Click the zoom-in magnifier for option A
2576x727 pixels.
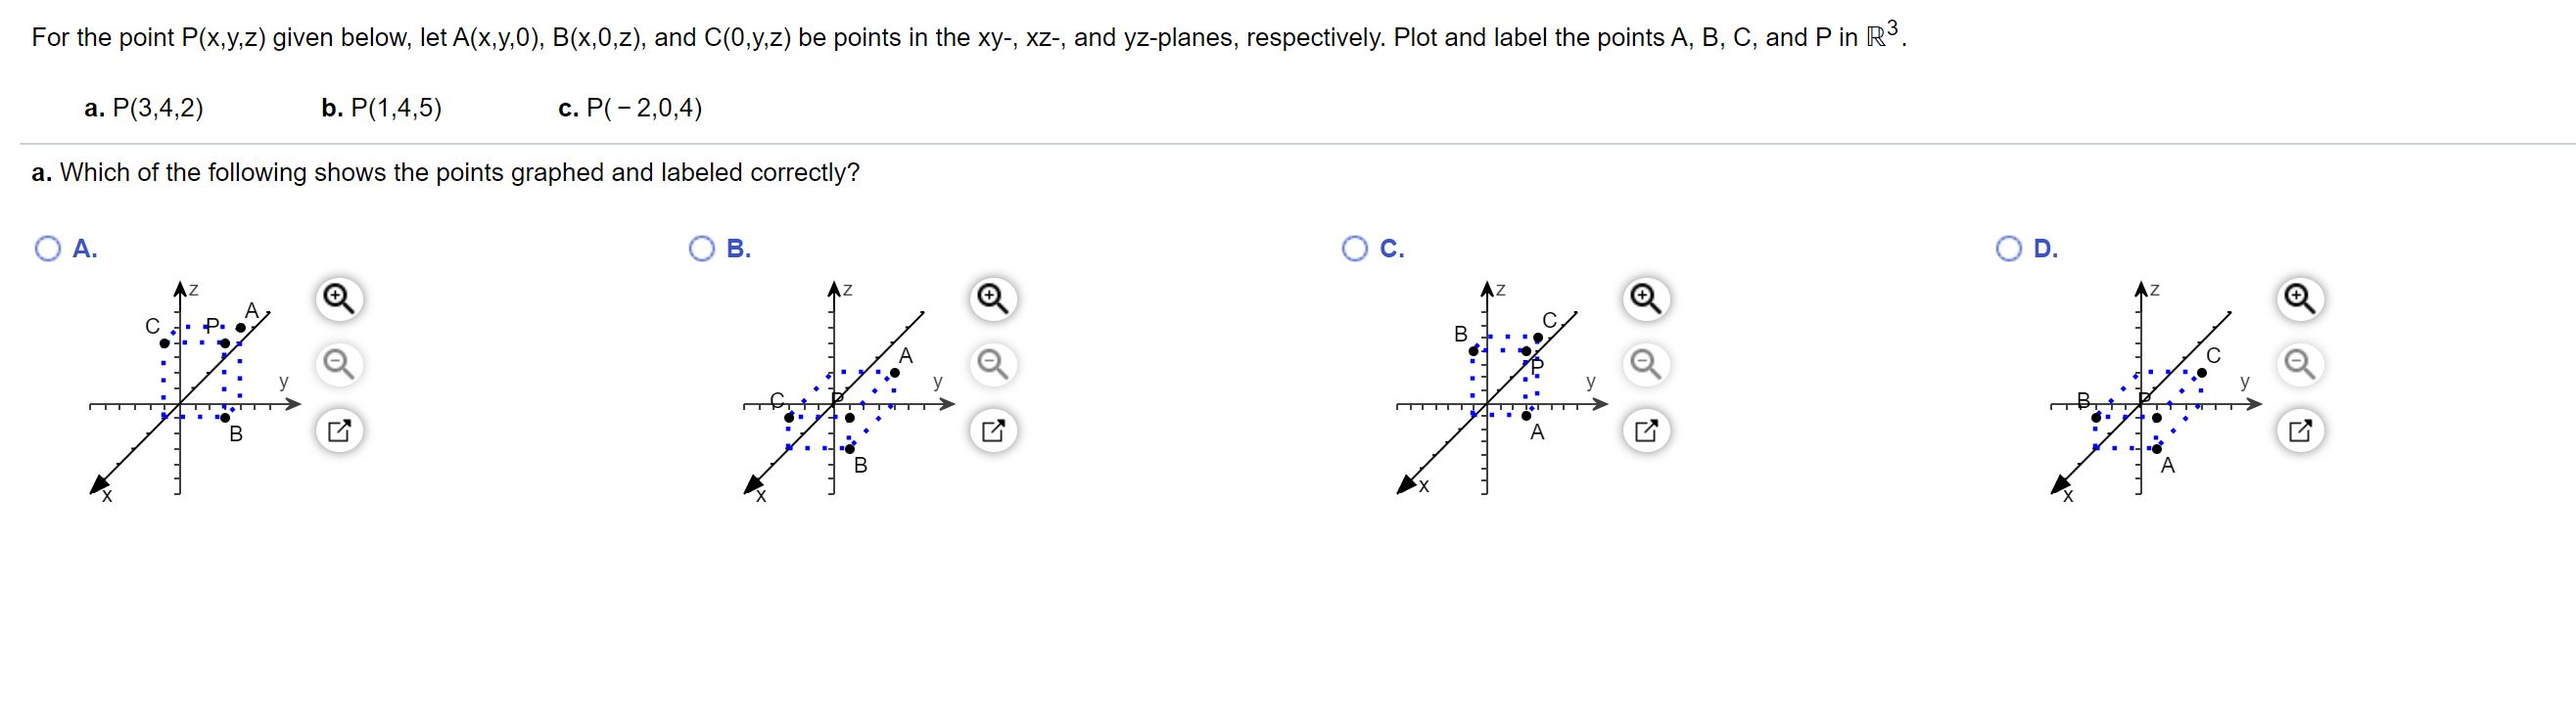coord(339,297)
